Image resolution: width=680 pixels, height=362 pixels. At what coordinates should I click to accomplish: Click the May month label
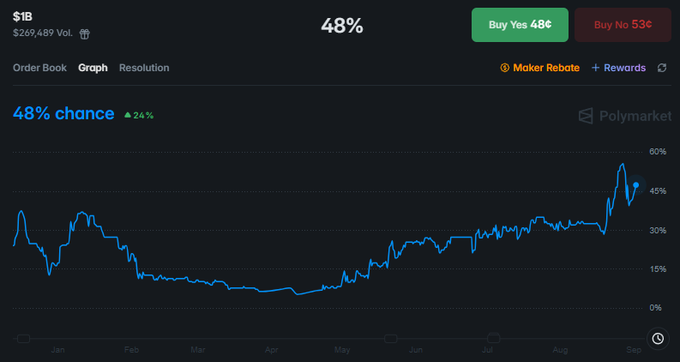342,350
